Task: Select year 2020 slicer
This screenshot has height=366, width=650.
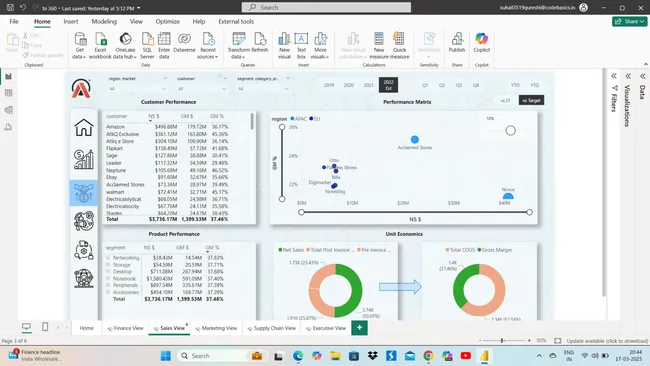Action: [349, 85]
